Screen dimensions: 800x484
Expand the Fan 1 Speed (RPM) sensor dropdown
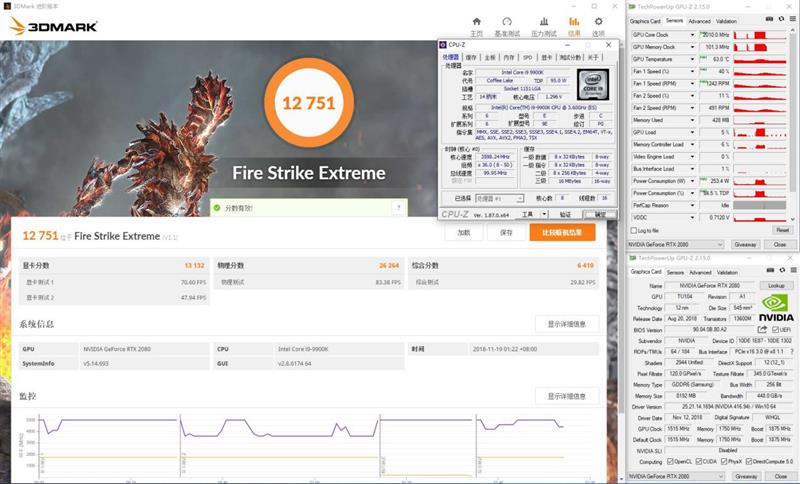[692, 83]
